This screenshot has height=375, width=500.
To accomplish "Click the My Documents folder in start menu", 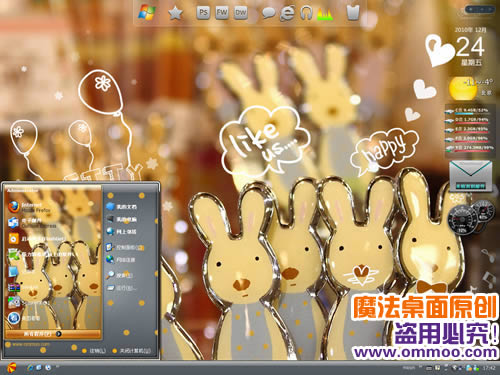I will [122, 207].
